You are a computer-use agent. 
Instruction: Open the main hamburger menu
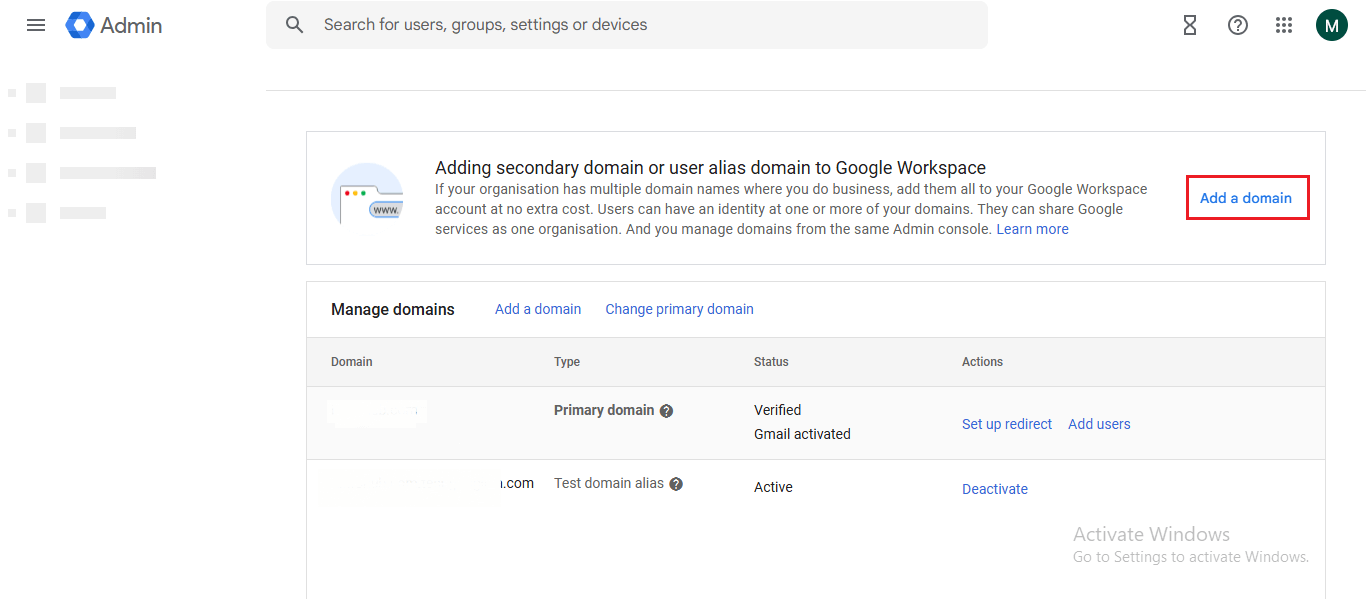[x=36, y=25]
